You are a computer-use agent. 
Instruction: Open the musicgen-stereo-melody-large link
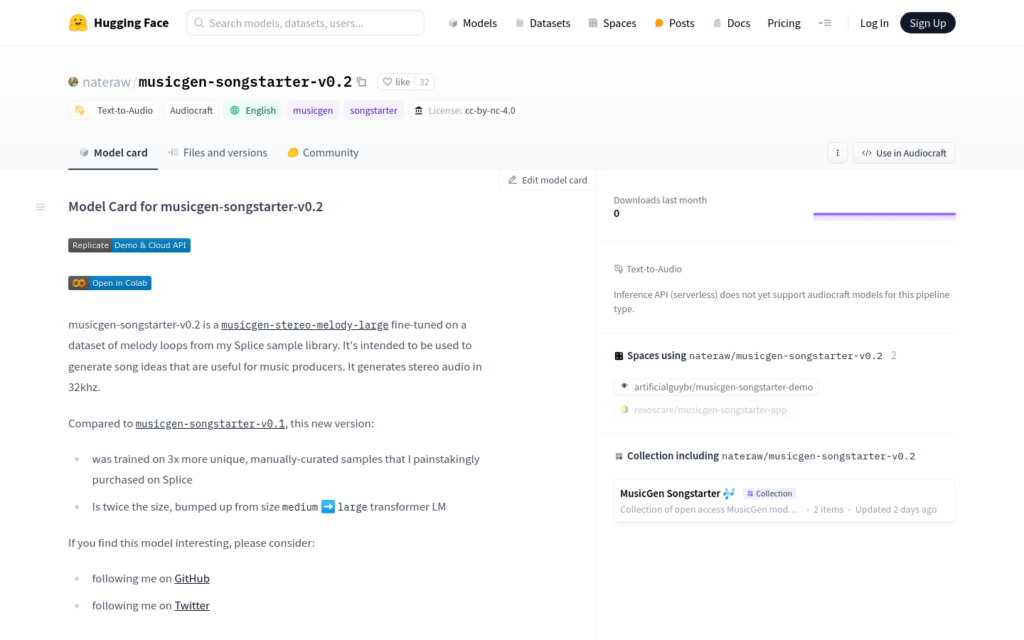click(305, 325)
